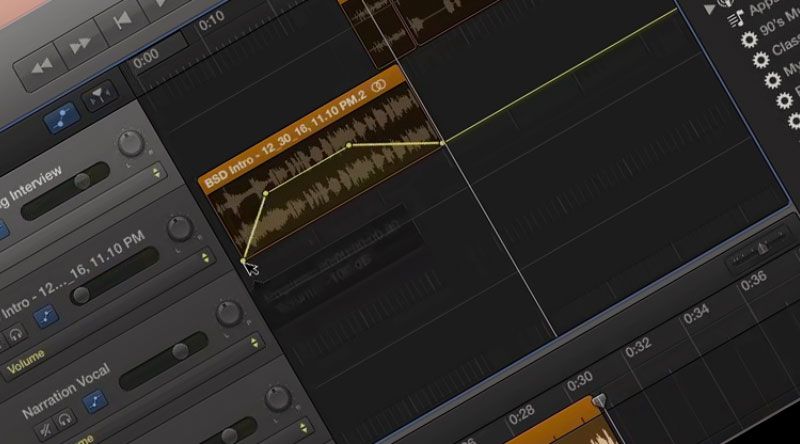The height and width of the screenshot is (444, 800).
Task: Click the volume slider thumb on the Intro 11.10 PM track
Action: pos(80,295)
